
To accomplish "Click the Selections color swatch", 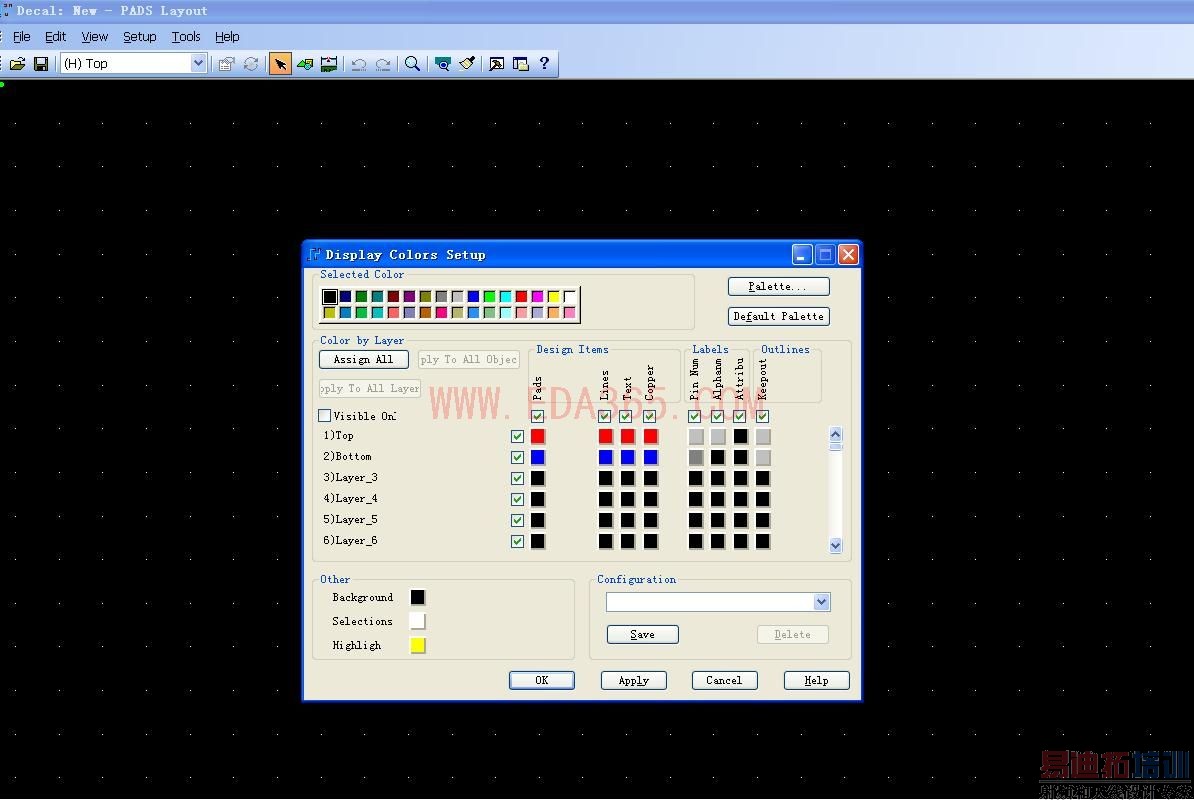I will (417, 621).
